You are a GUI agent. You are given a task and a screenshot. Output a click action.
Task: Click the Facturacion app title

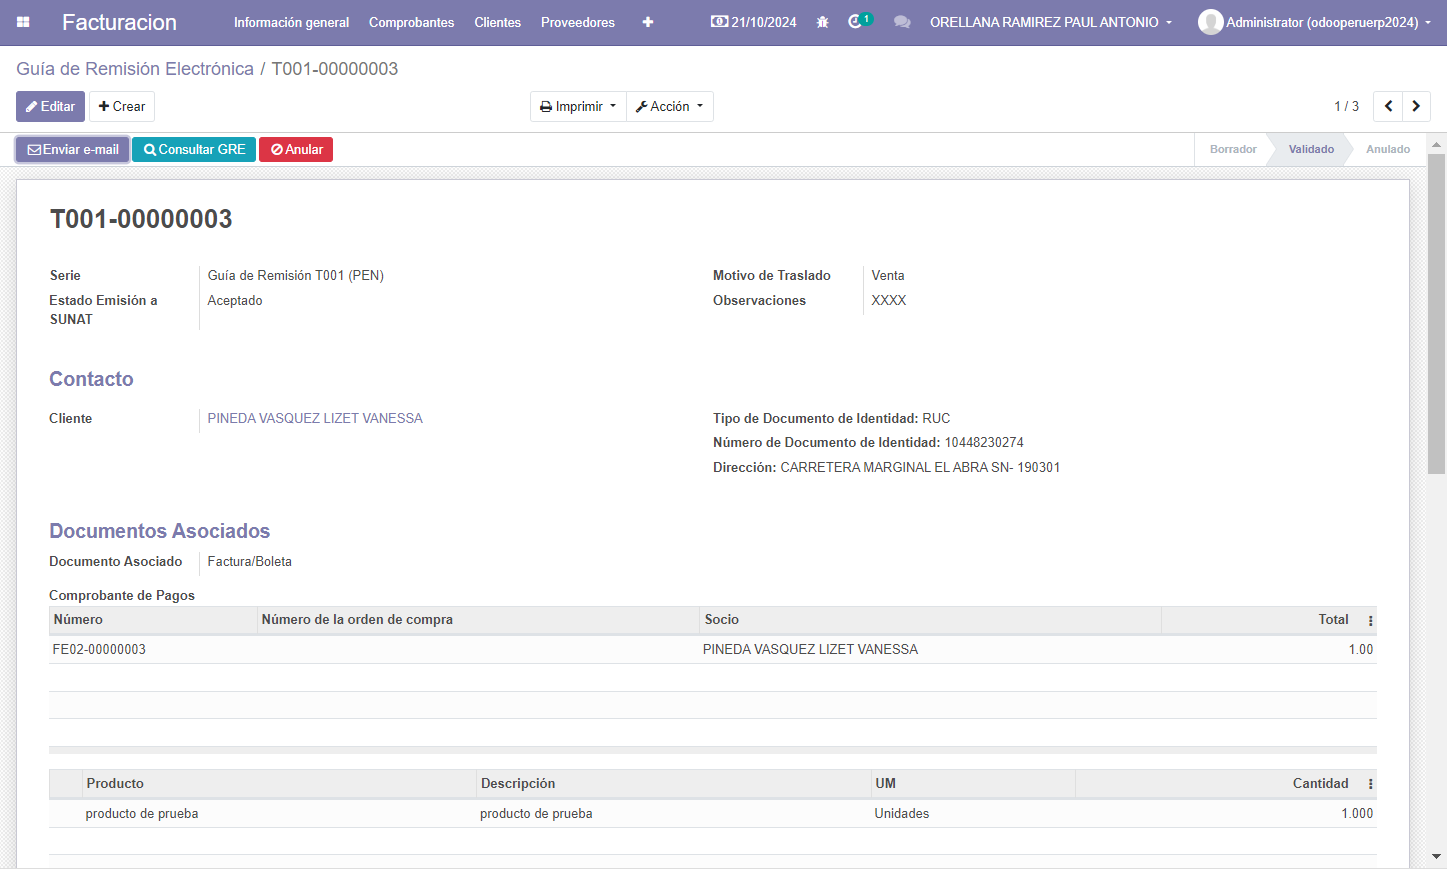pyautogui.click(x=119, y=22)
